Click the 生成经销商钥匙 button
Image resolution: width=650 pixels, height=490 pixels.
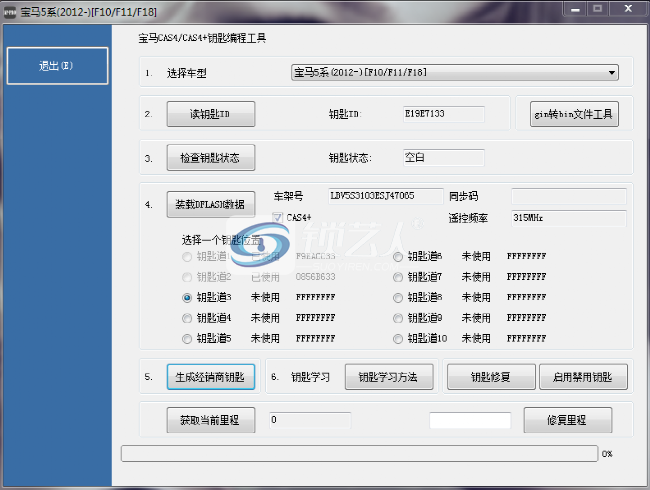pyautogui.click(x=211, y=377)
